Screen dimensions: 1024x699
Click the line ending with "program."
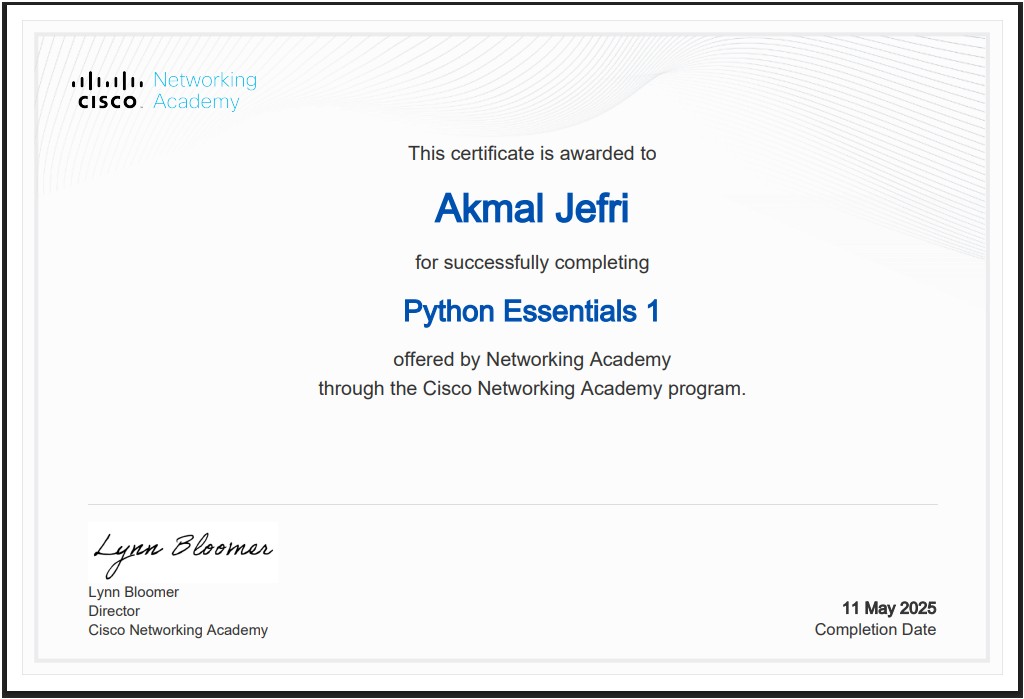pyautogui.click(x=532, y=389)
